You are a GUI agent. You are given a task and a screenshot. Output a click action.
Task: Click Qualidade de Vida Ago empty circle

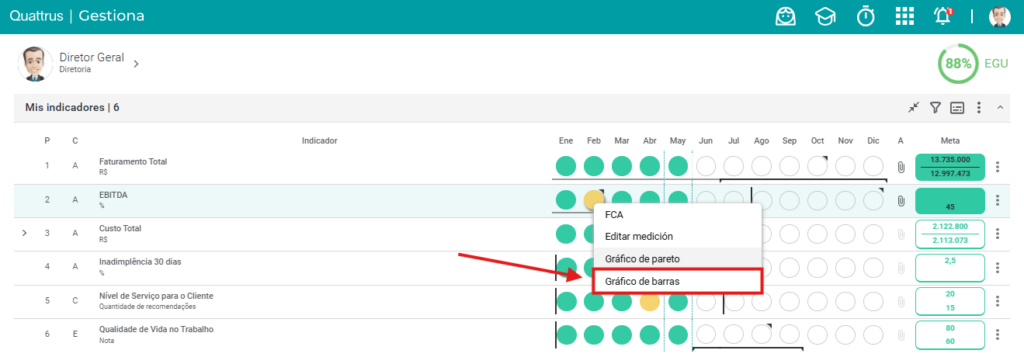tap(761, 335)
